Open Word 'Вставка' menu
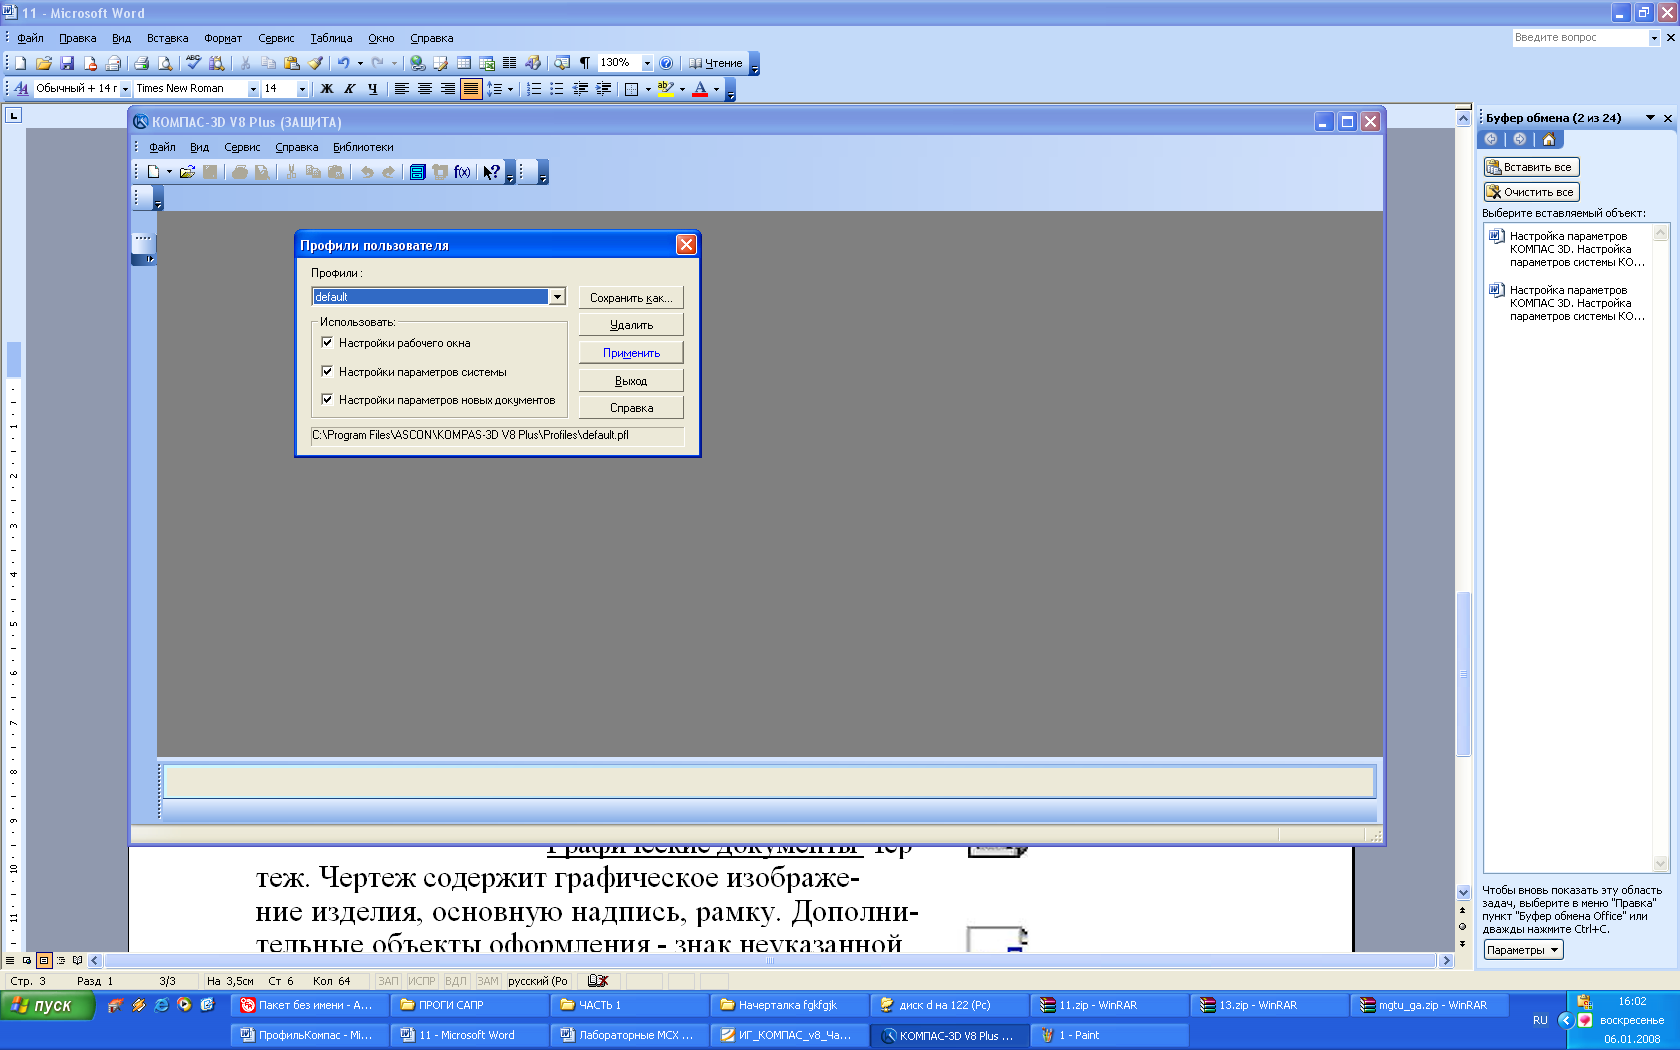This screenshot has width=1680, height=1050. (167, 38)
